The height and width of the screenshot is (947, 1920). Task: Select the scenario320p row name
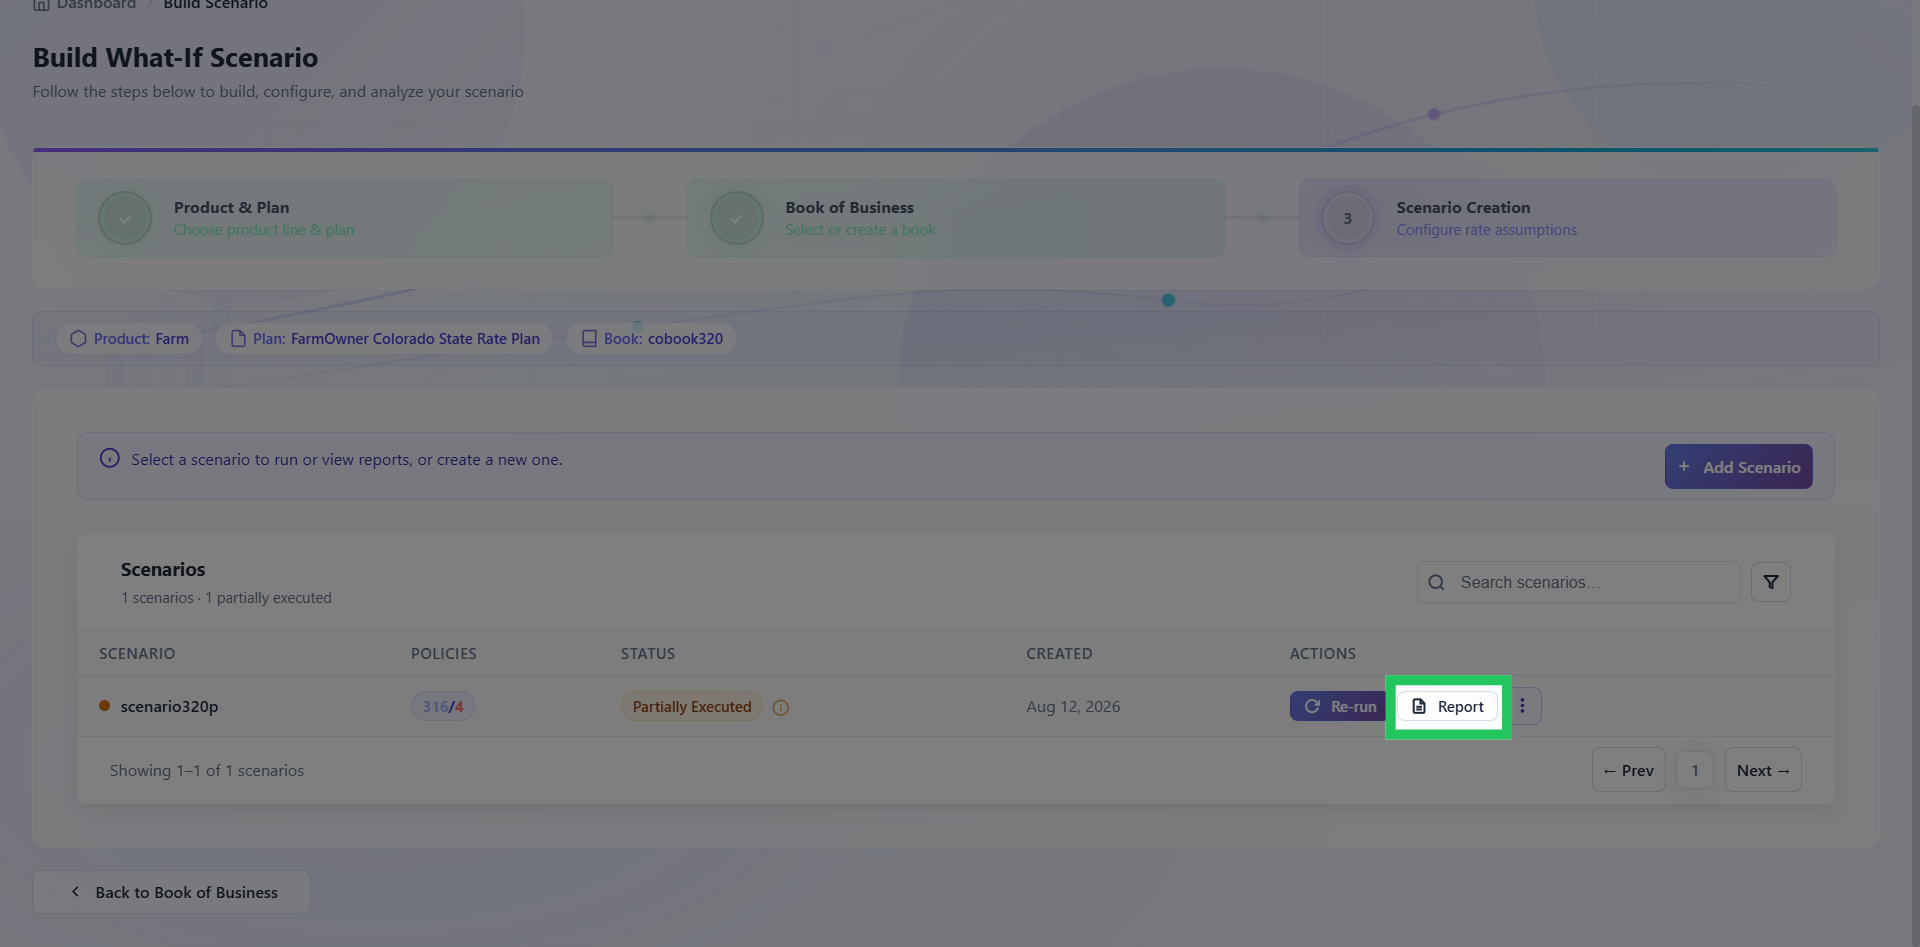click(x=169, y=707)
